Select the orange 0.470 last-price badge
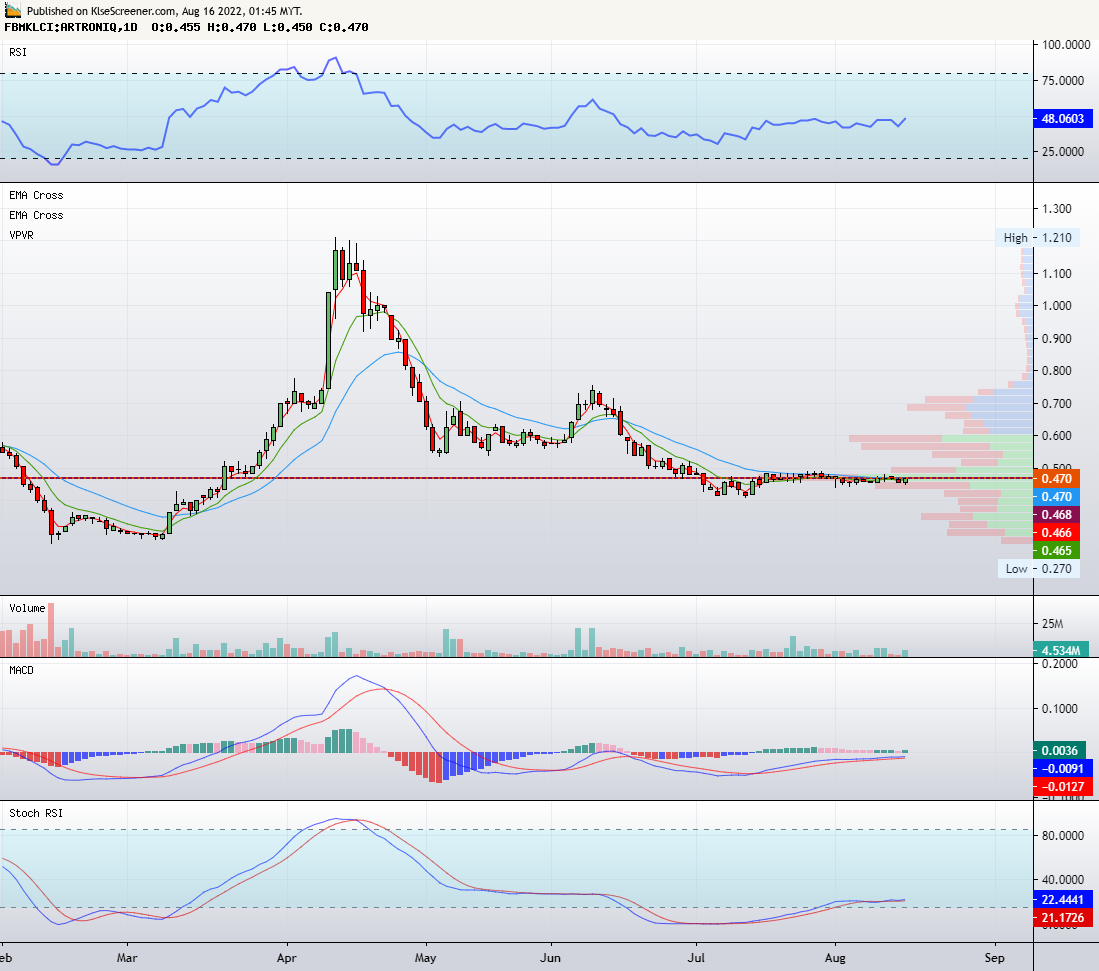Image resolution: width=1099 pixels, height=971 pixels. click(1055, 479)
